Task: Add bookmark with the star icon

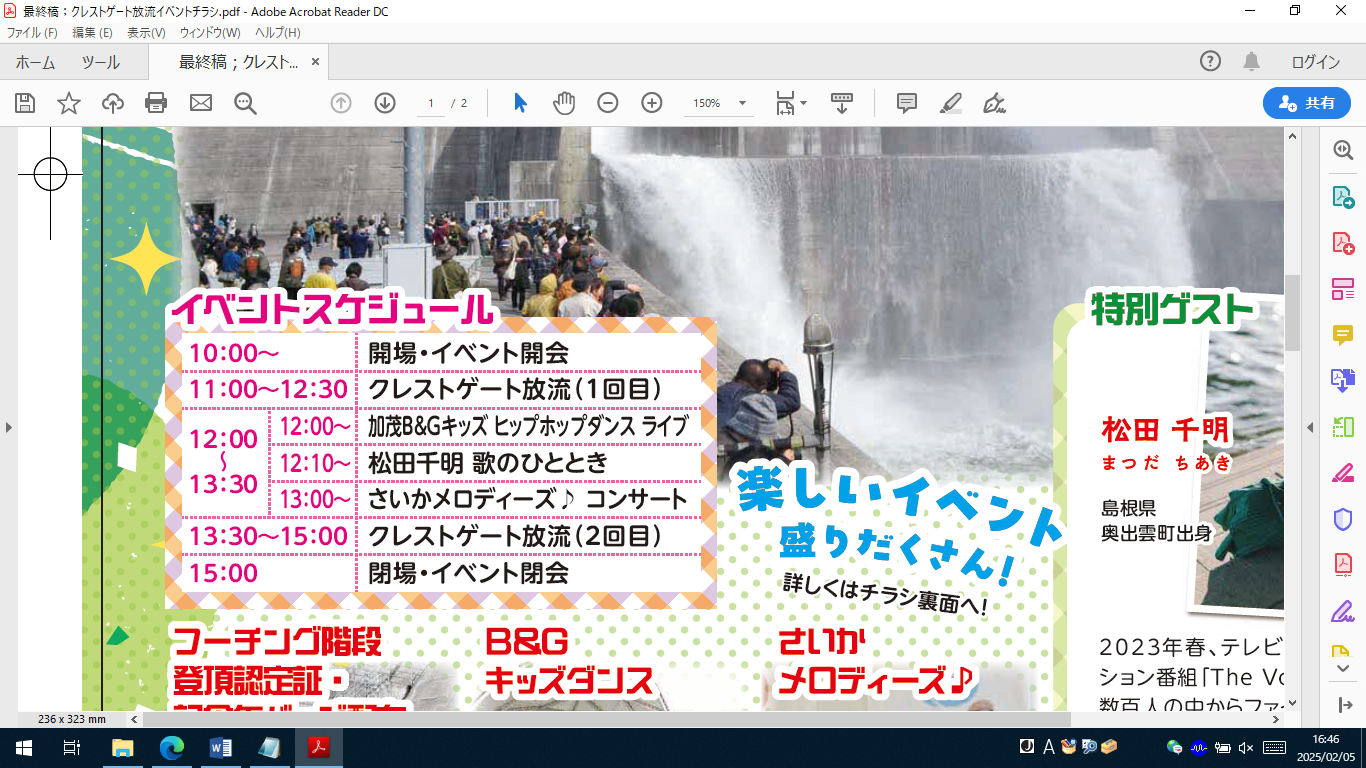Action: point(68,103)
